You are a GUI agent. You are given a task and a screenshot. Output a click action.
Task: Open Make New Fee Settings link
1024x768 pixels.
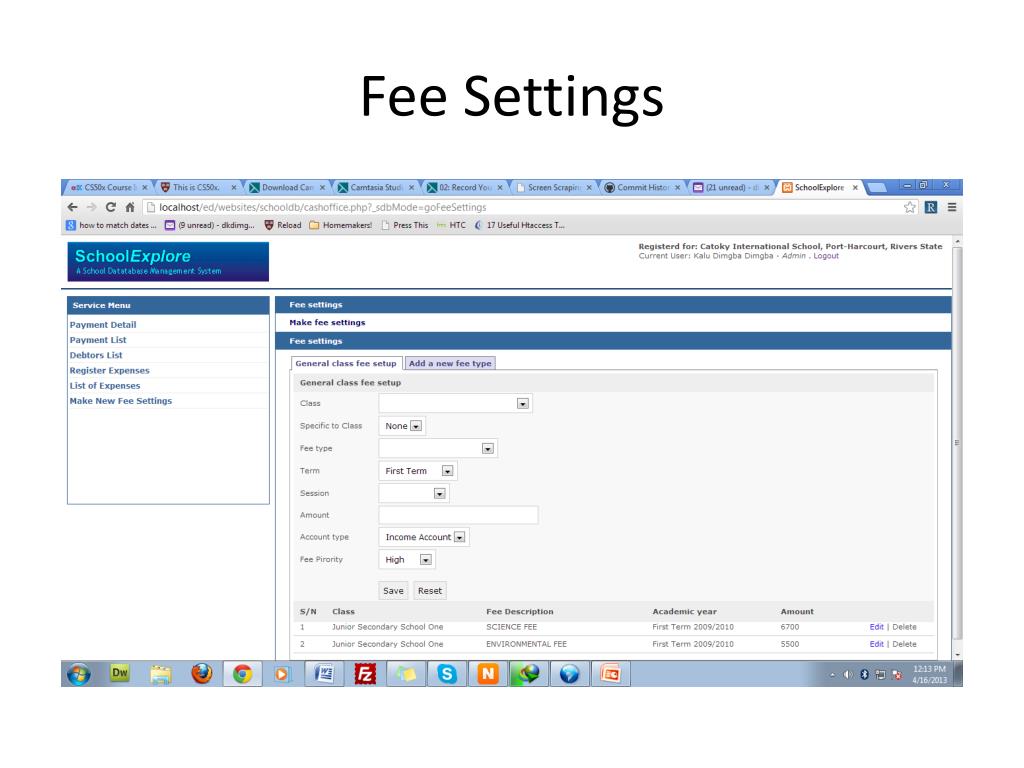click(121, 401)
